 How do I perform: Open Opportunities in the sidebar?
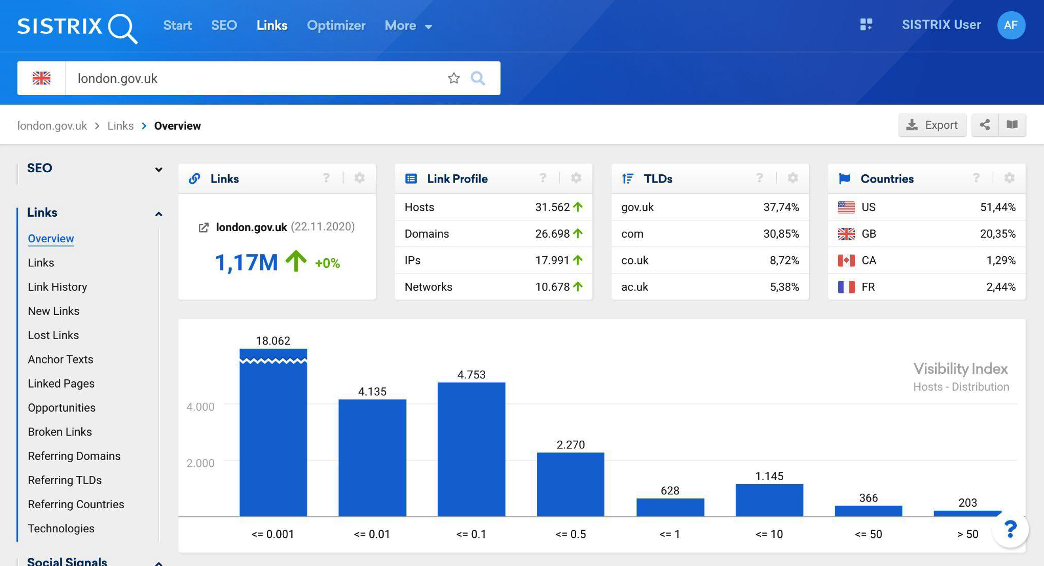tap(61, 408)
